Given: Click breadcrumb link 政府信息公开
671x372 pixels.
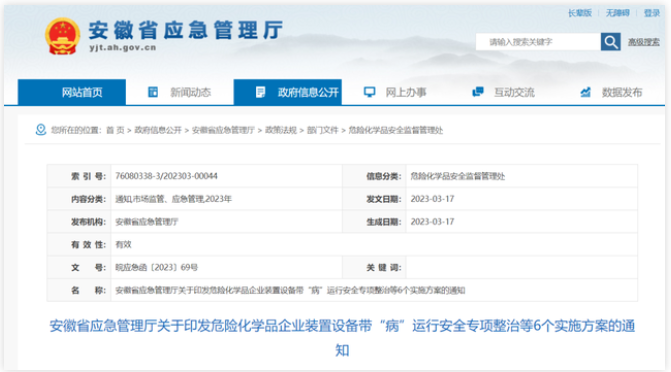Looking at the screenshot, I should (158, 130).
